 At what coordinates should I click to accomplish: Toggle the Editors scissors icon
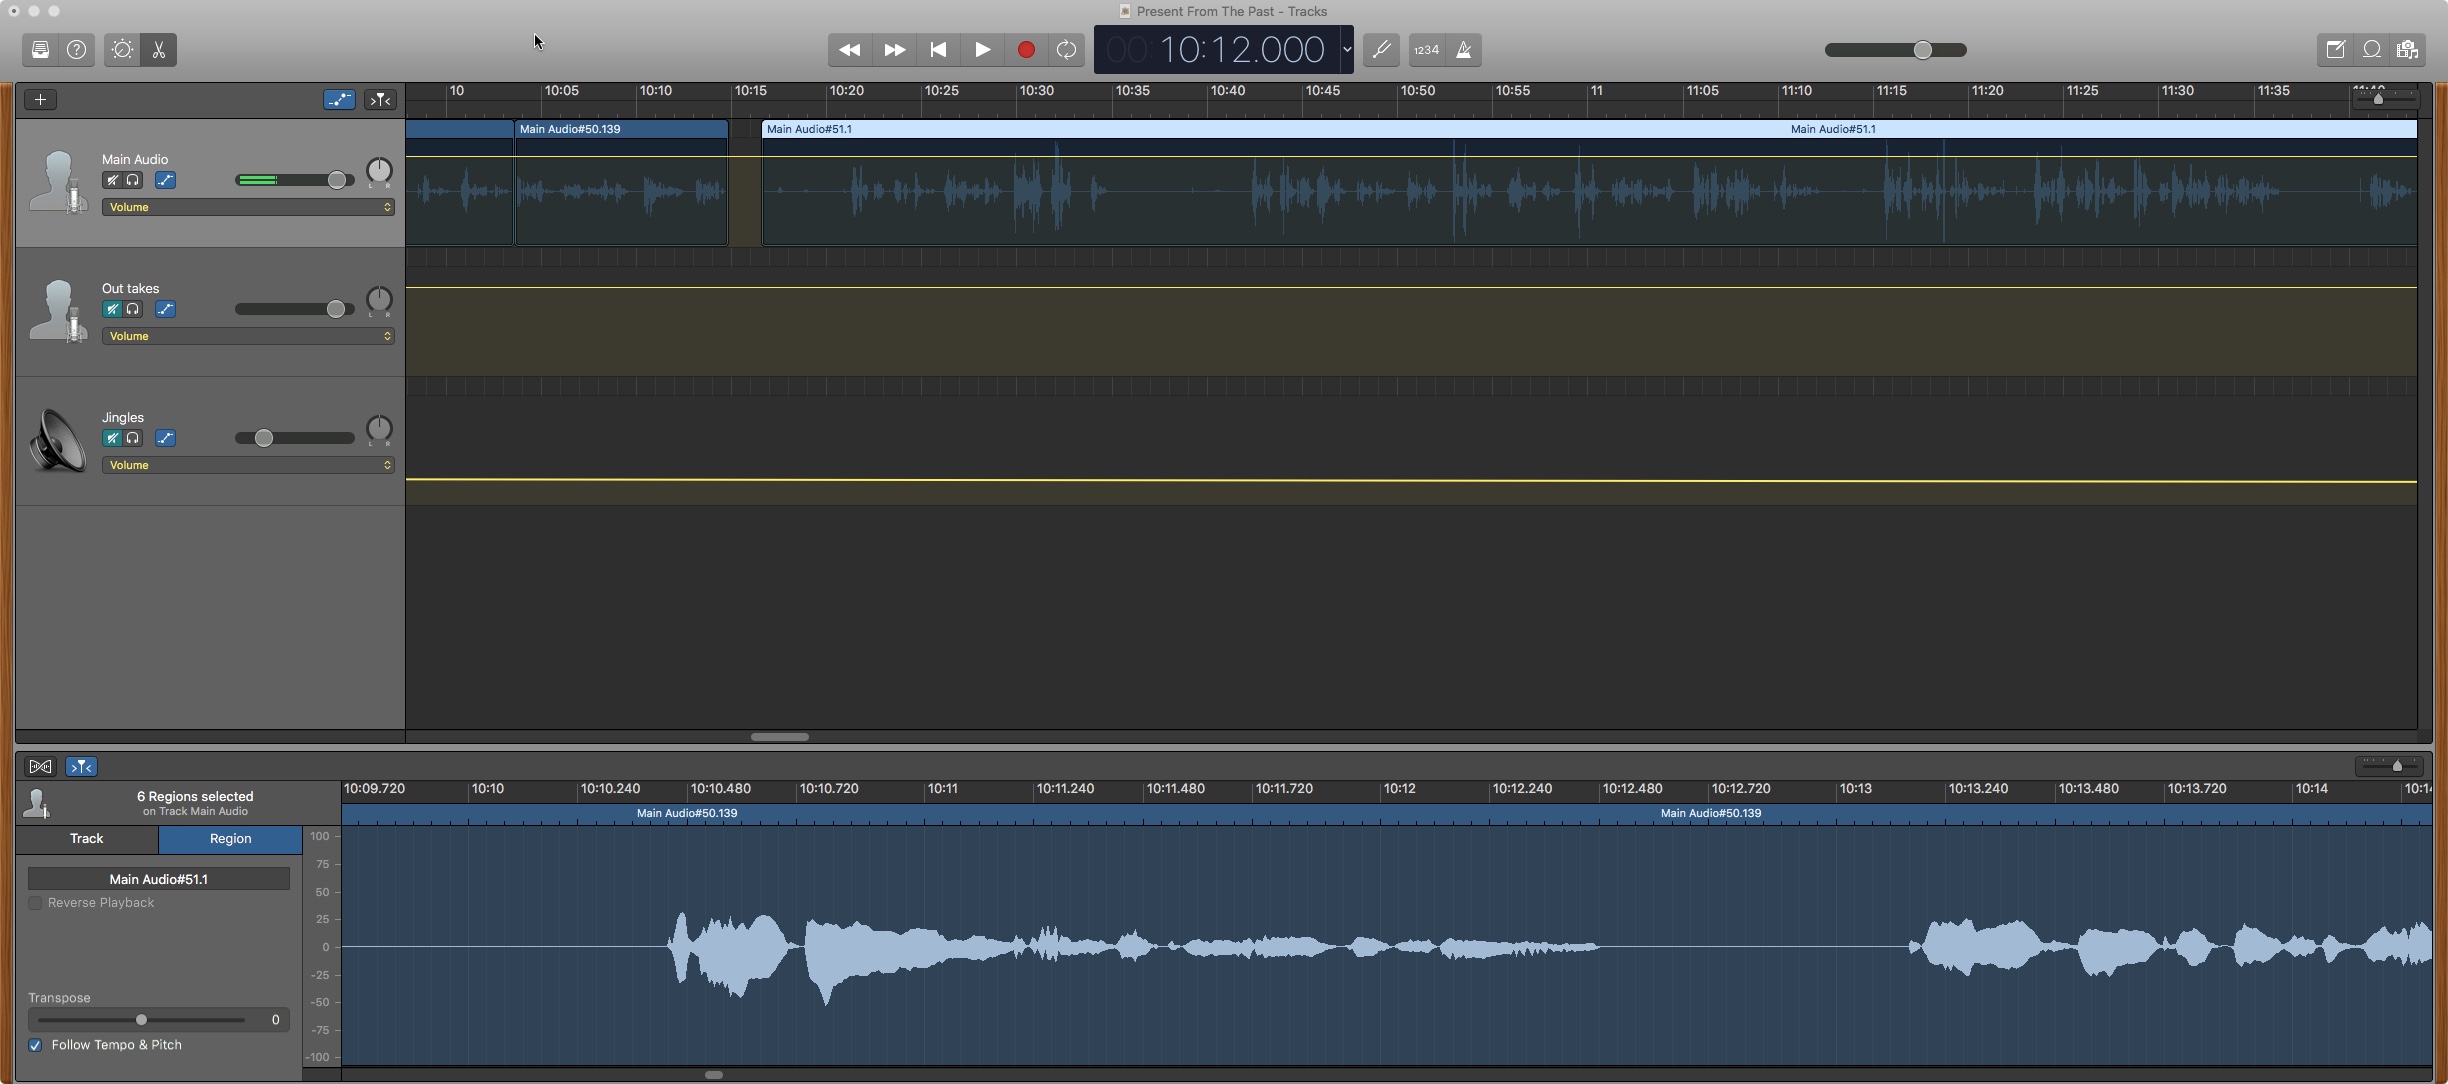click(159, 50)
